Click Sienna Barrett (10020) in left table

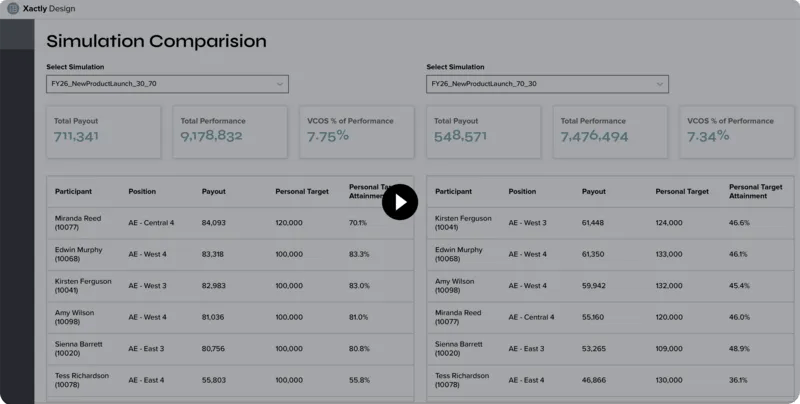click(79, 348)
